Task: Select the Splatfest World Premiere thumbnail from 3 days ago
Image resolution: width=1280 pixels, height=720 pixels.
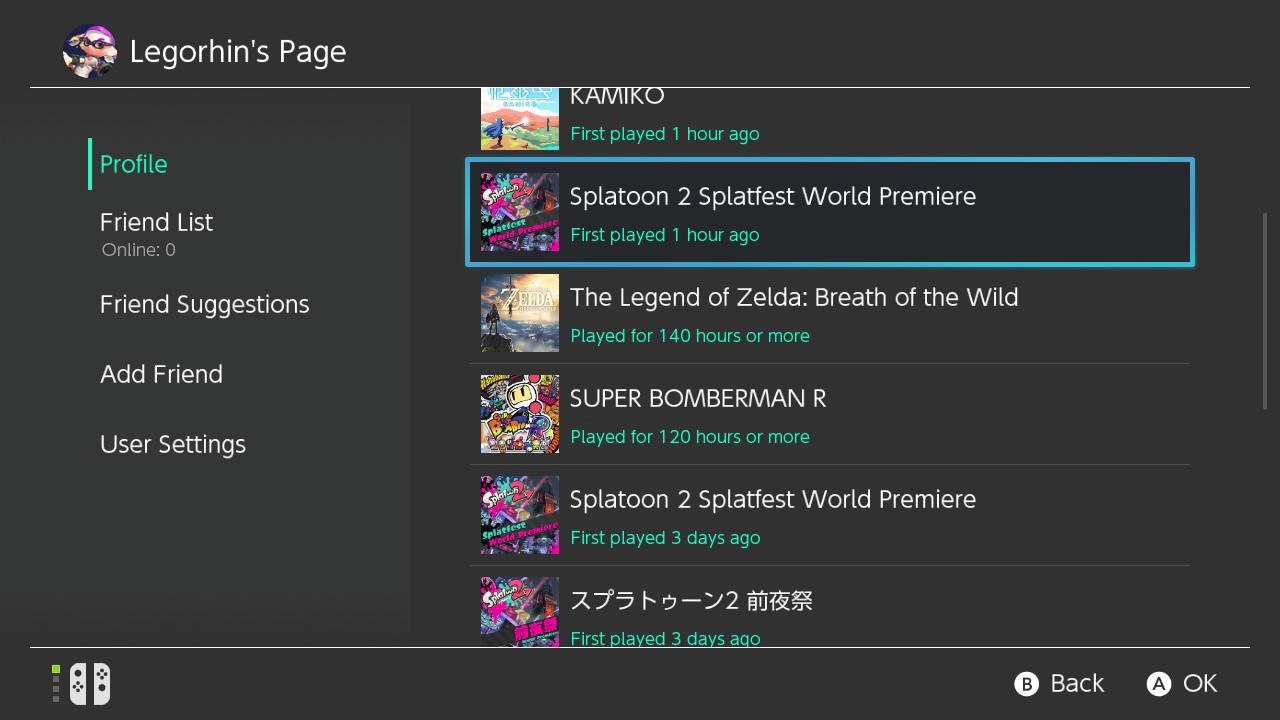Action: (520, 515)
